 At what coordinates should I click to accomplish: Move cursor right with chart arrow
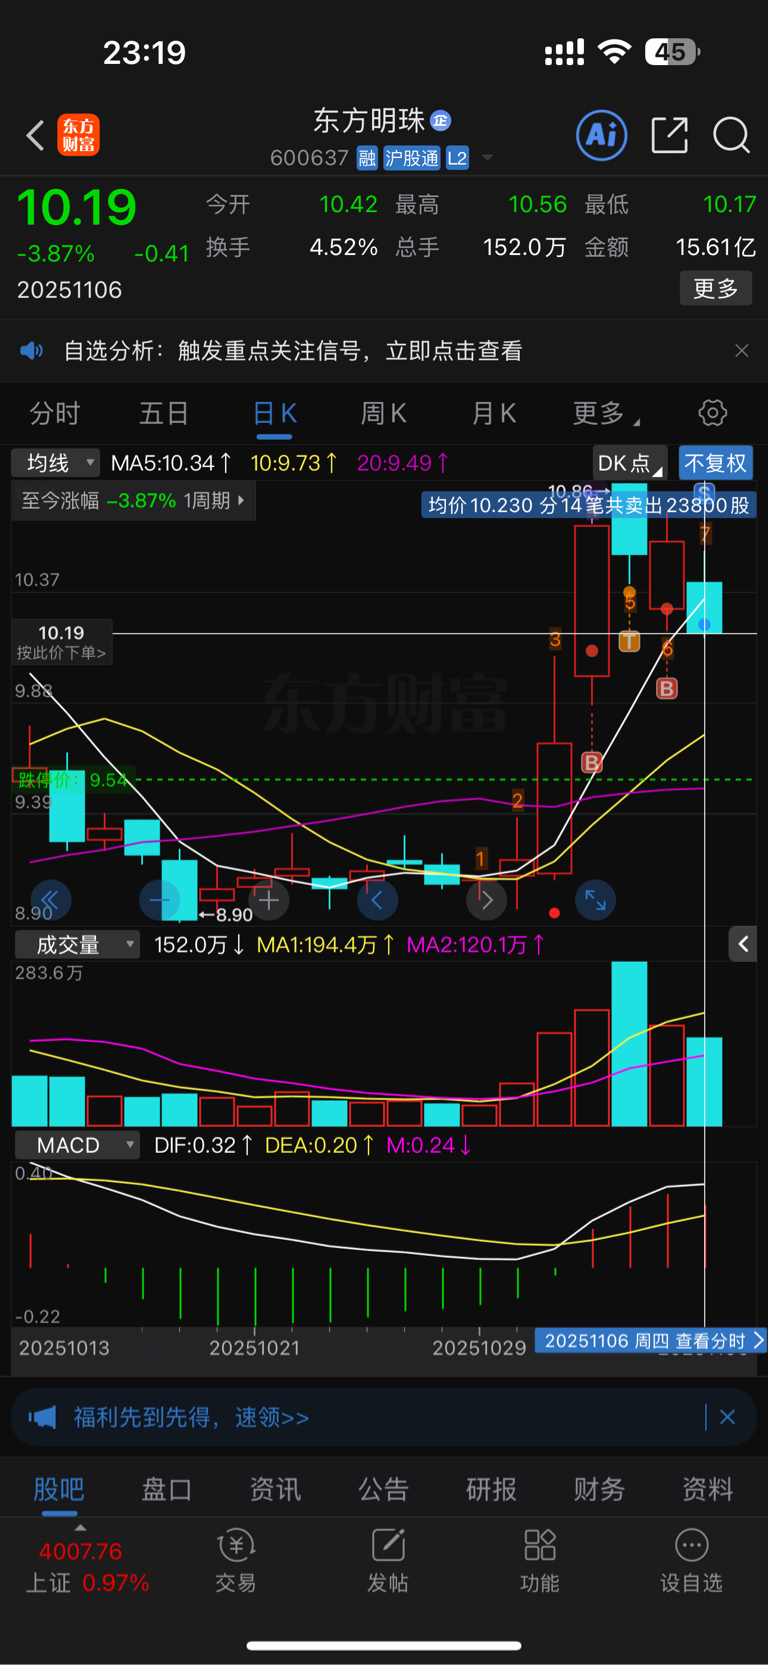click(x=486, y=900)
